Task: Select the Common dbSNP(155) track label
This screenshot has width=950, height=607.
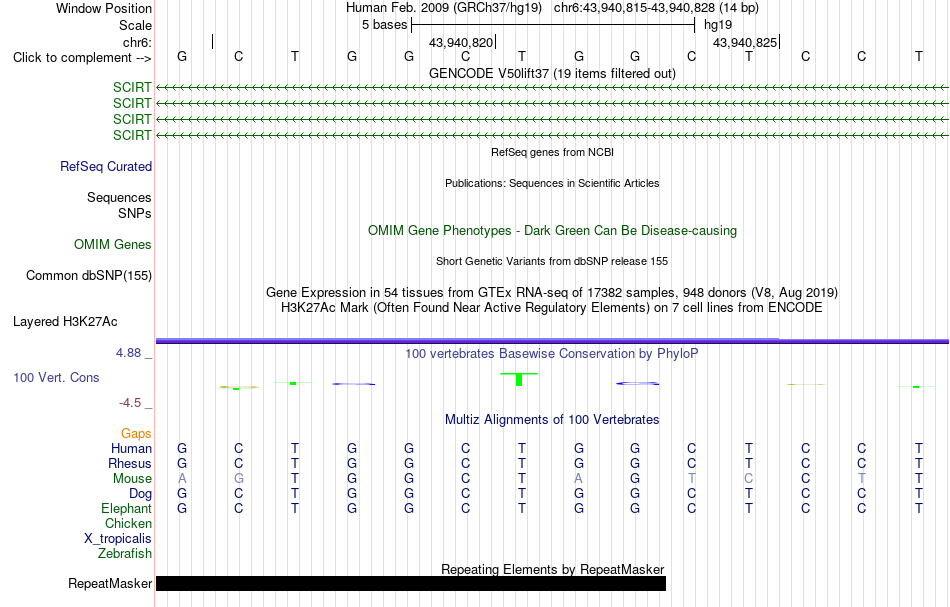Action: [x=89, y=276]
